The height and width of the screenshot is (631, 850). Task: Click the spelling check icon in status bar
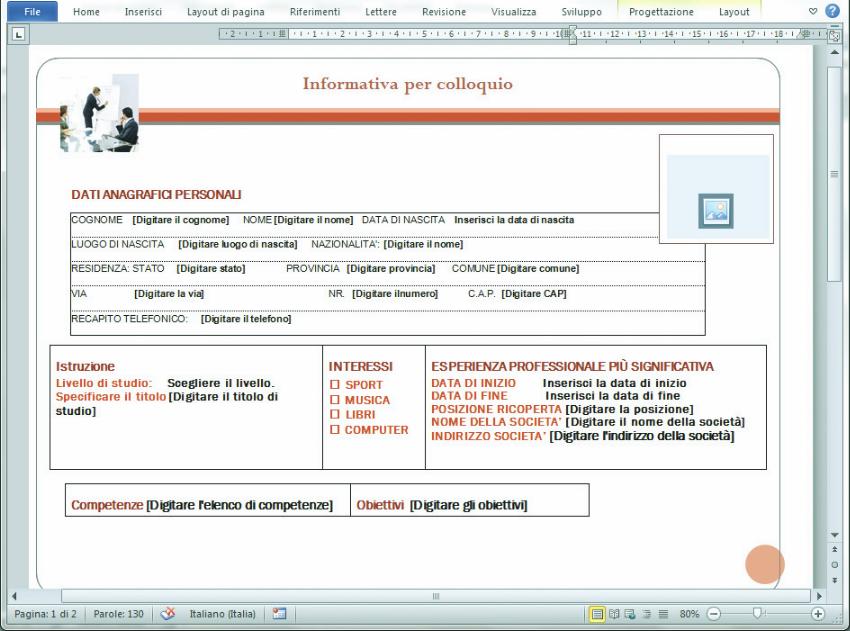click(x=168, y=613)
